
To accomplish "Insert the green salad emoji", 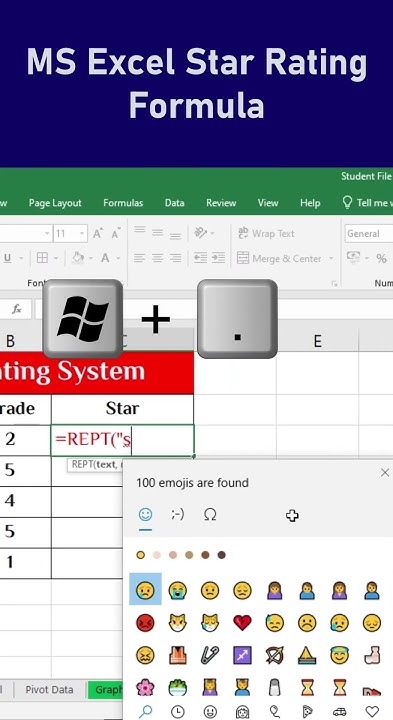I will [178, 687].
